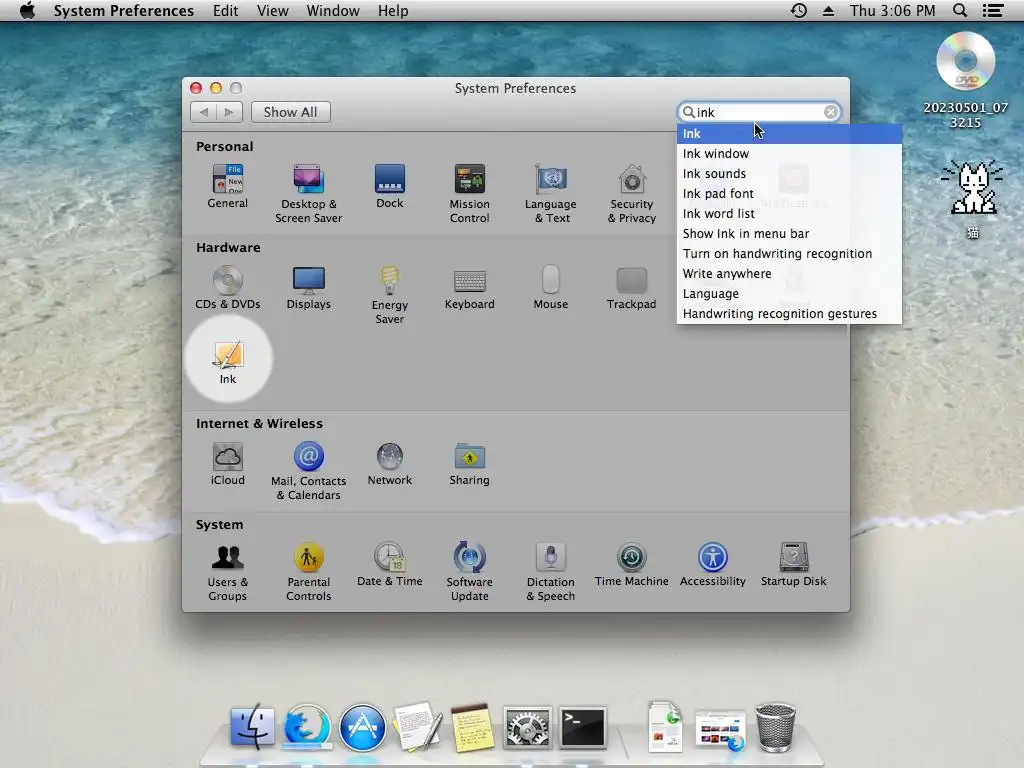Open Mission Control preferences

coord(470,193)
